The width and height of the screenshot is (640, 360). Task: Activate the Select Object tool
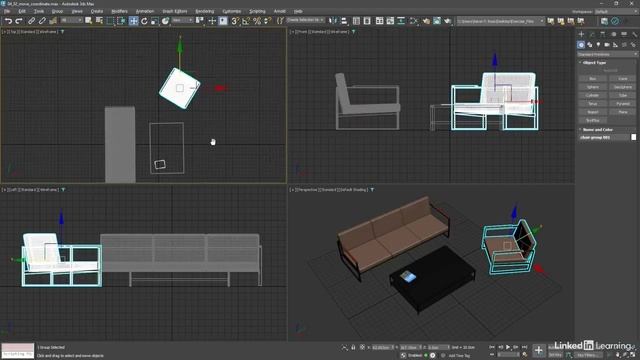[89, 20]
